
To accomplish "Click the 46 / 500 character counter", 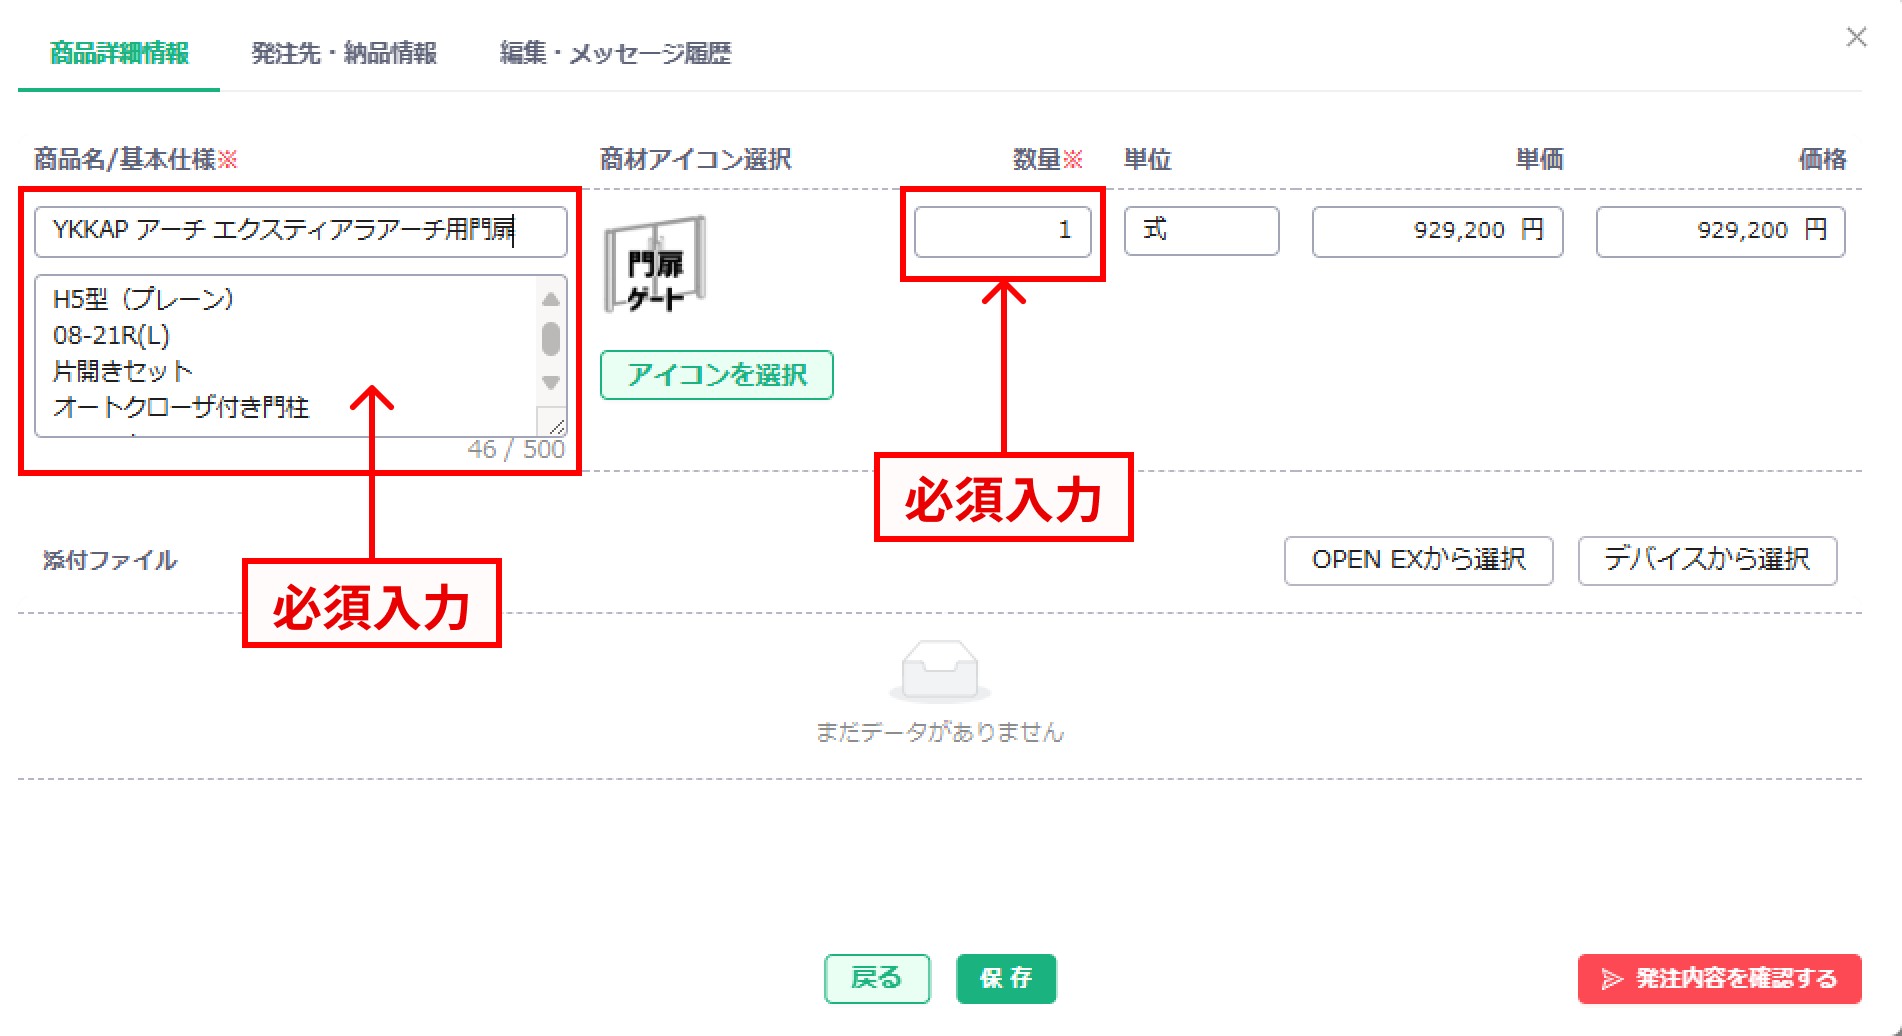I will click(516, 449).
